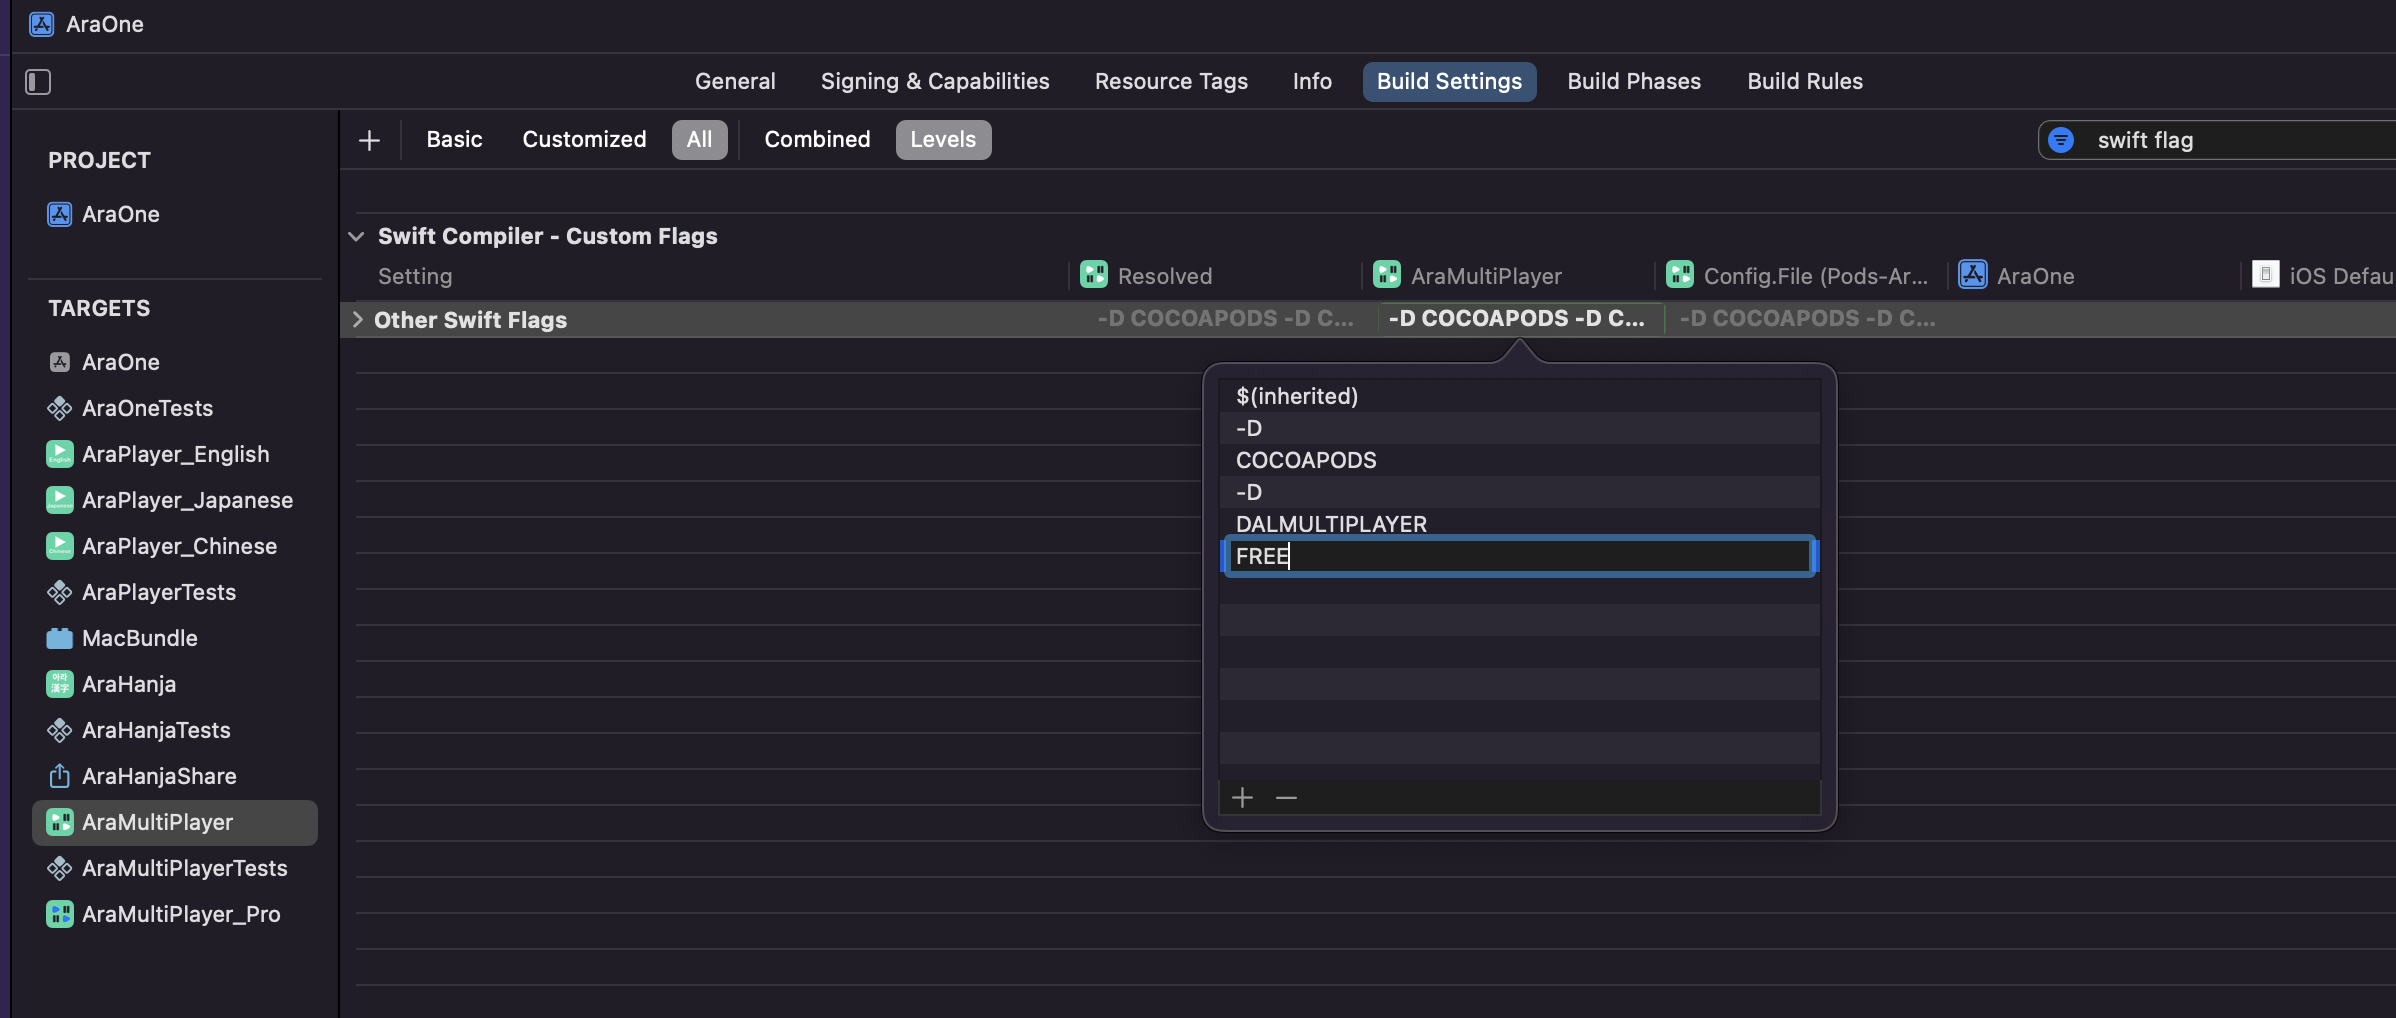Screen dimensions: 2396x1018
Task: Click inside the FREE text field
Action: (x=1519, y=556)
